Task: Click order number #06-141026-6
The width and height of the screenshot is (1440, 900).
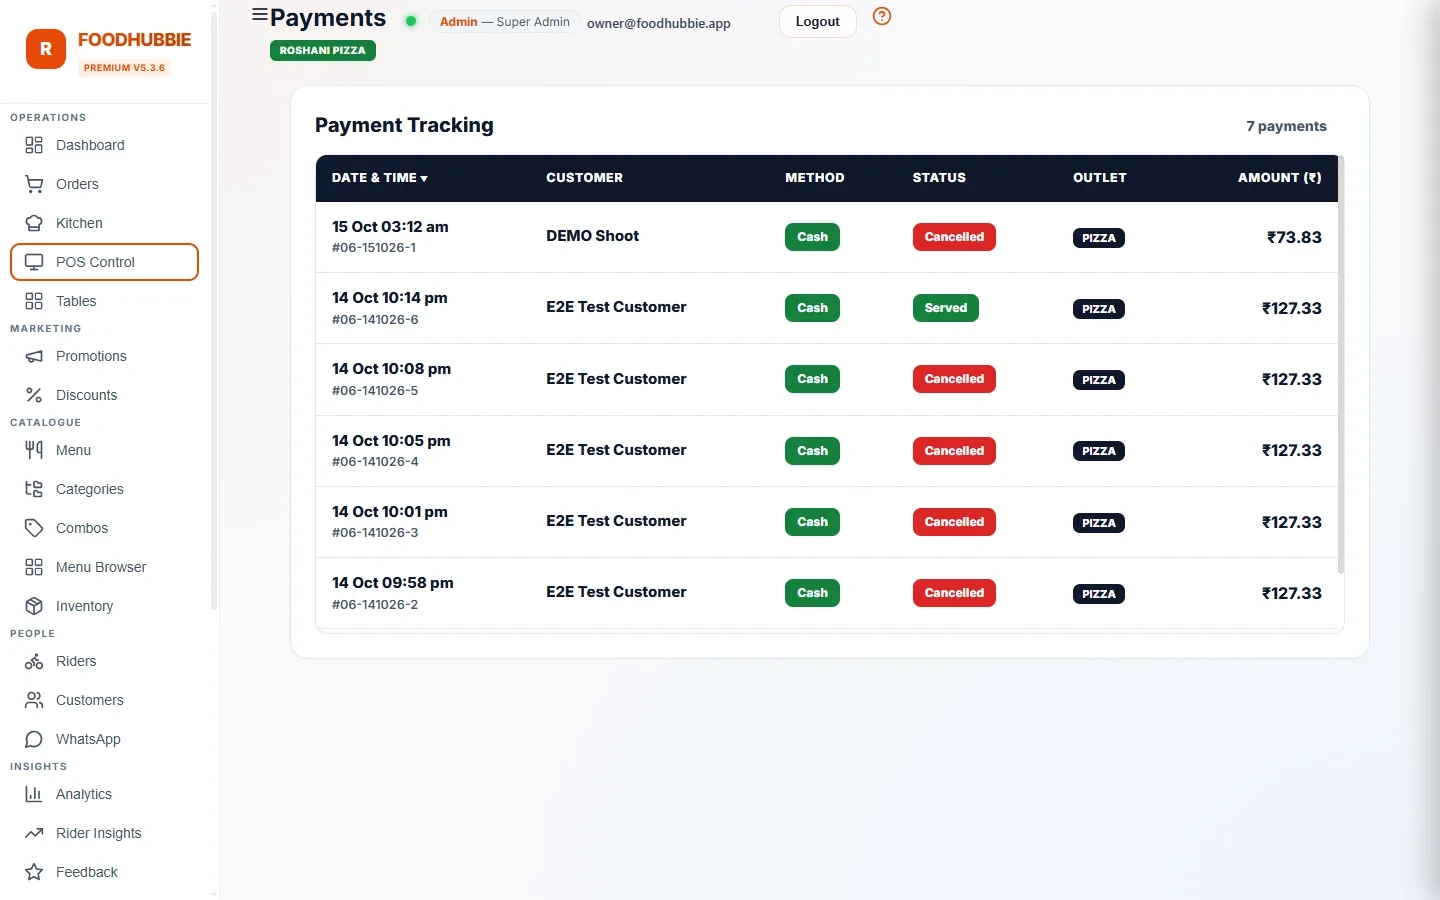Action: coord(375,320)
